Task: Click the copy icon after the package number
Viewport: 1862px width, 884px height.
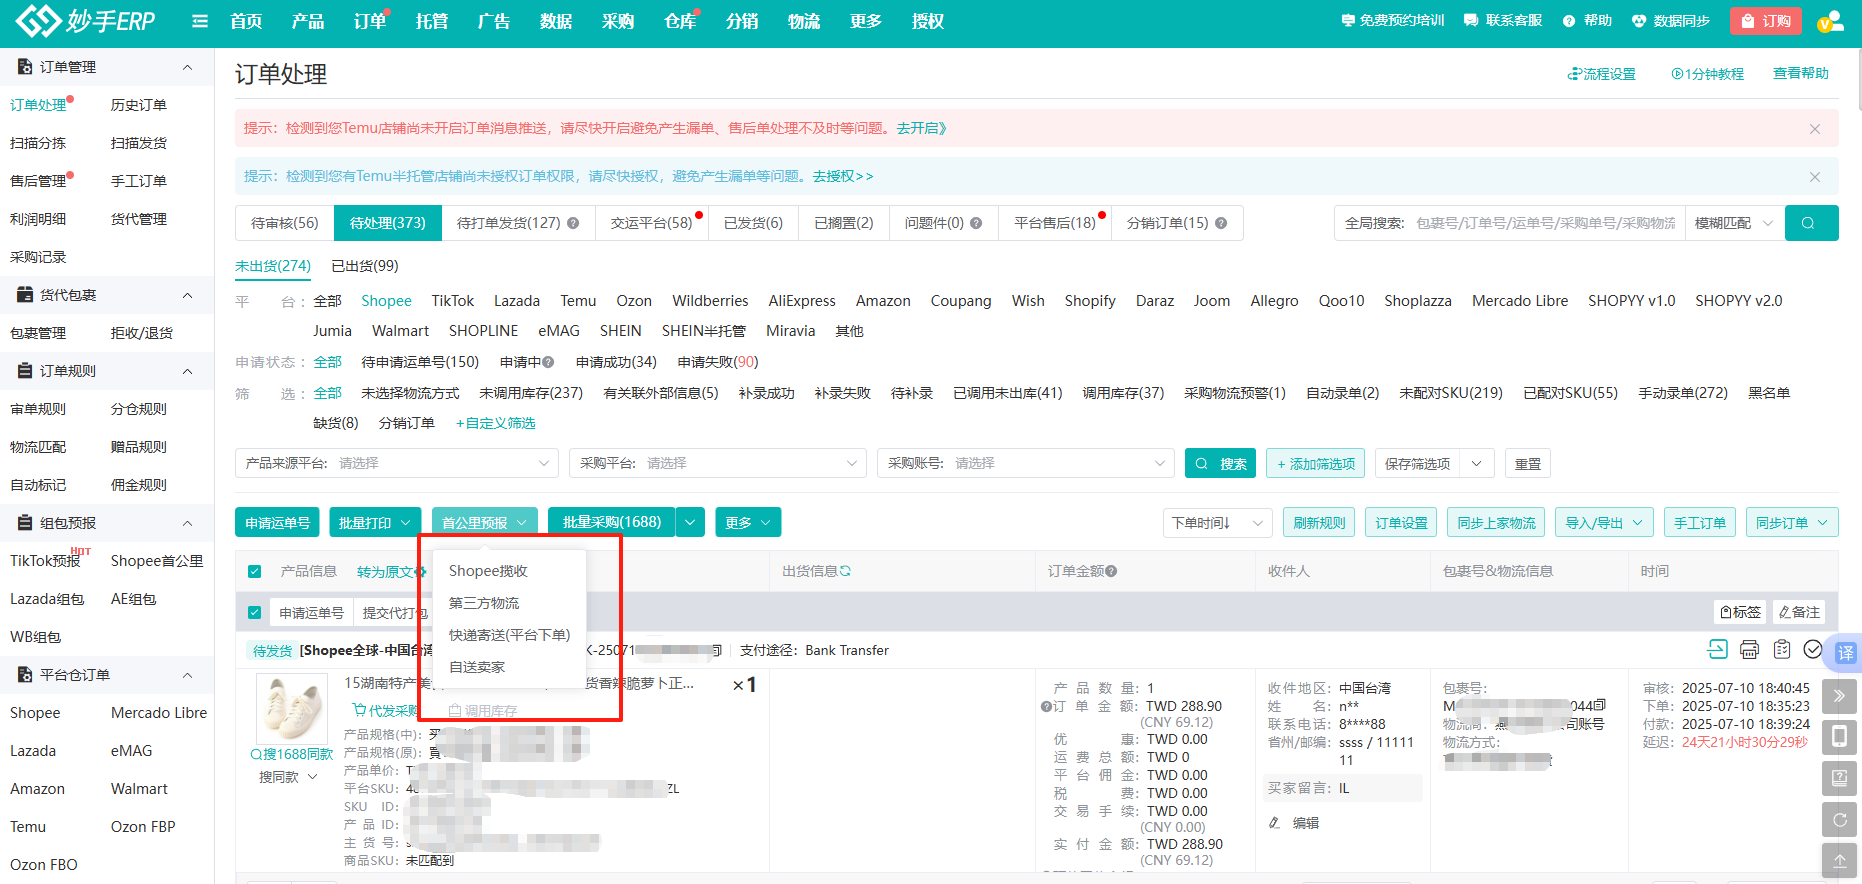Action: pos(1600,706)
